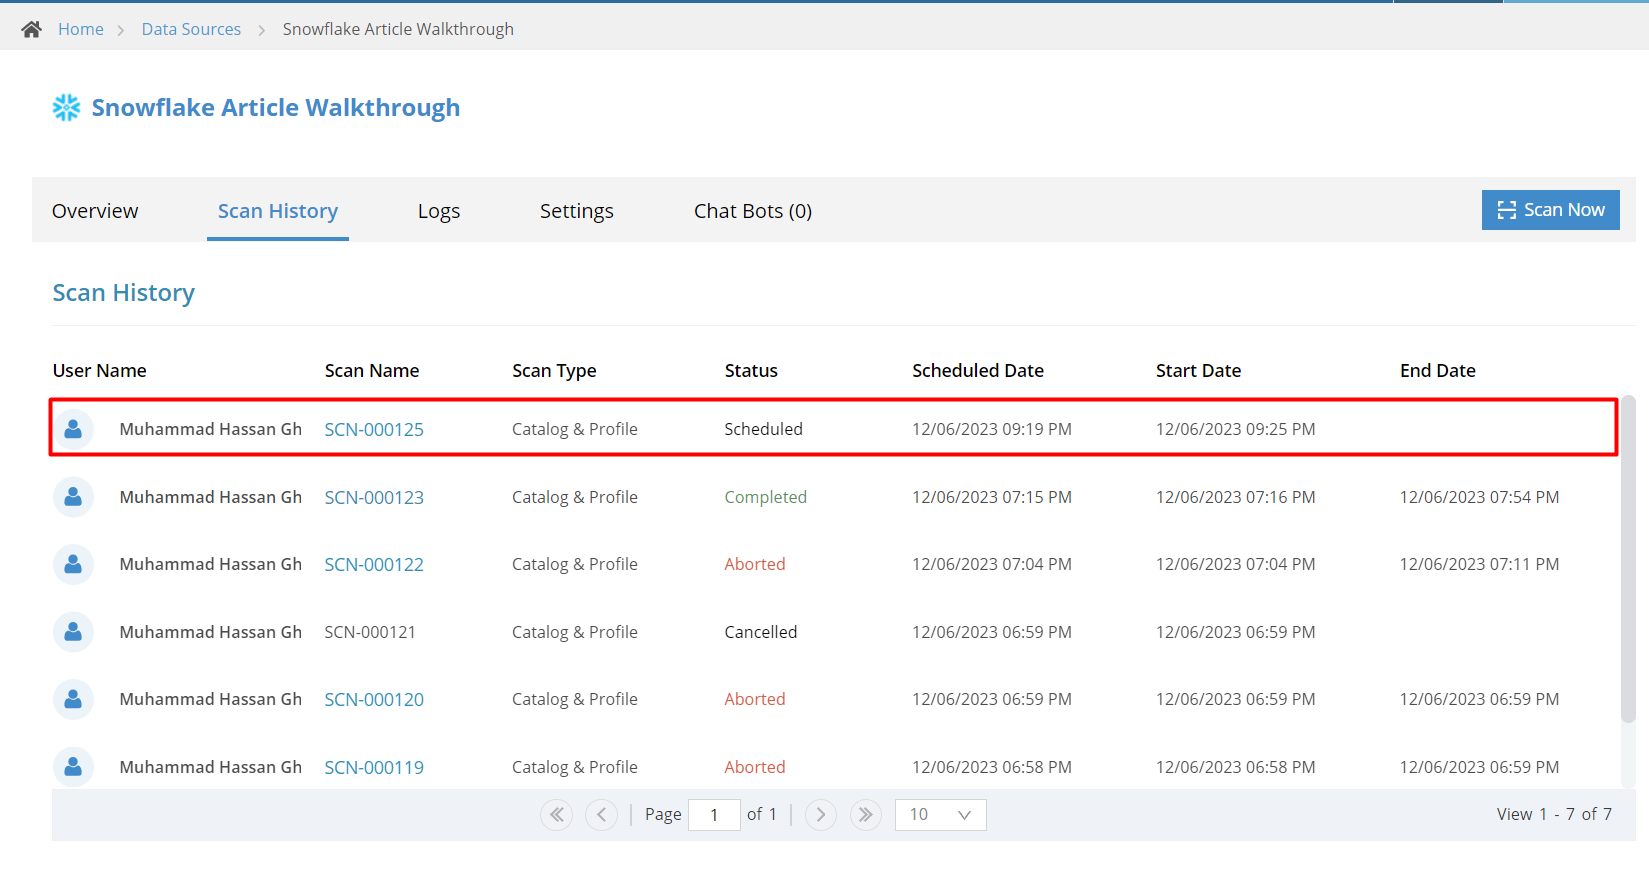Click the End Date column header
Viewport: 1649px width, 876px height.
click(x=1438, y=371)
